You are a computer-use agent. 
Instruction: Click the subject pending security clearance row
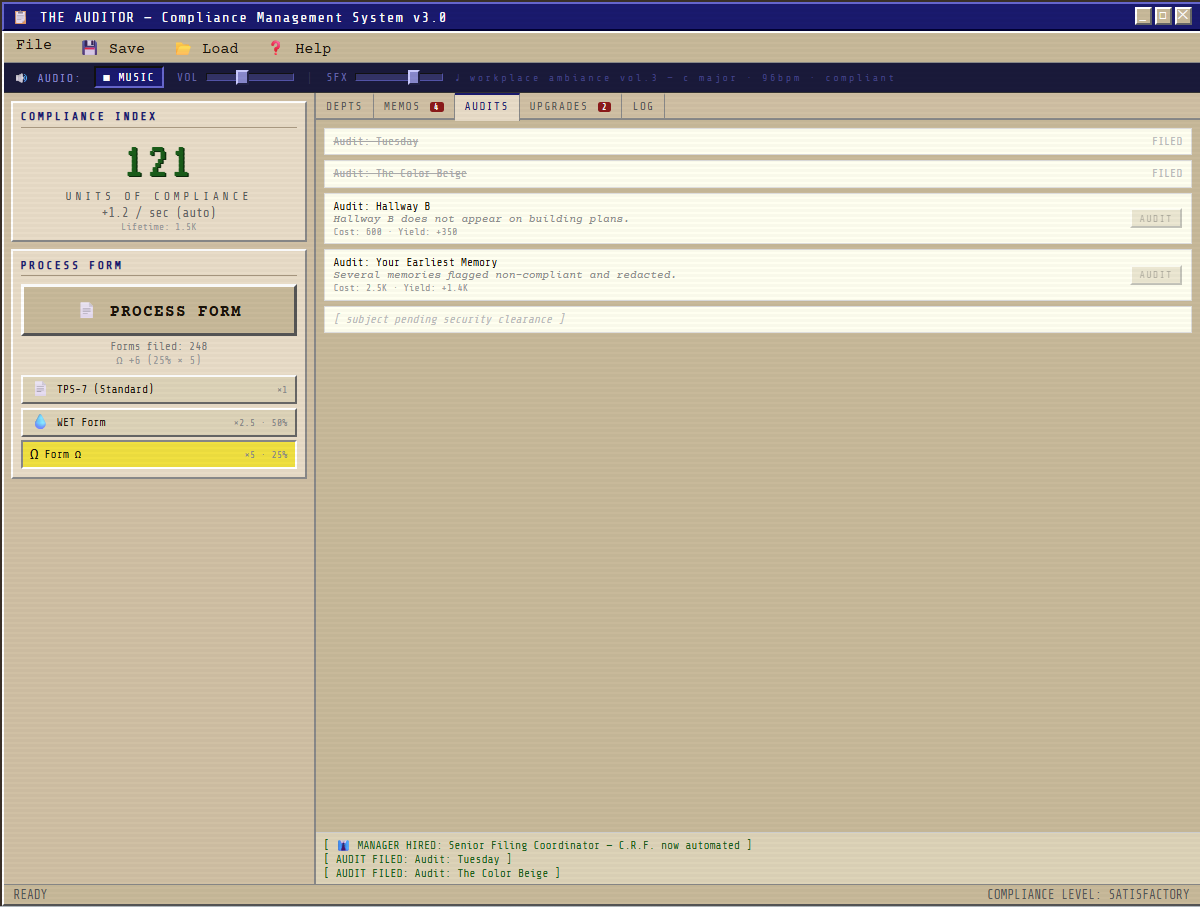758,319
